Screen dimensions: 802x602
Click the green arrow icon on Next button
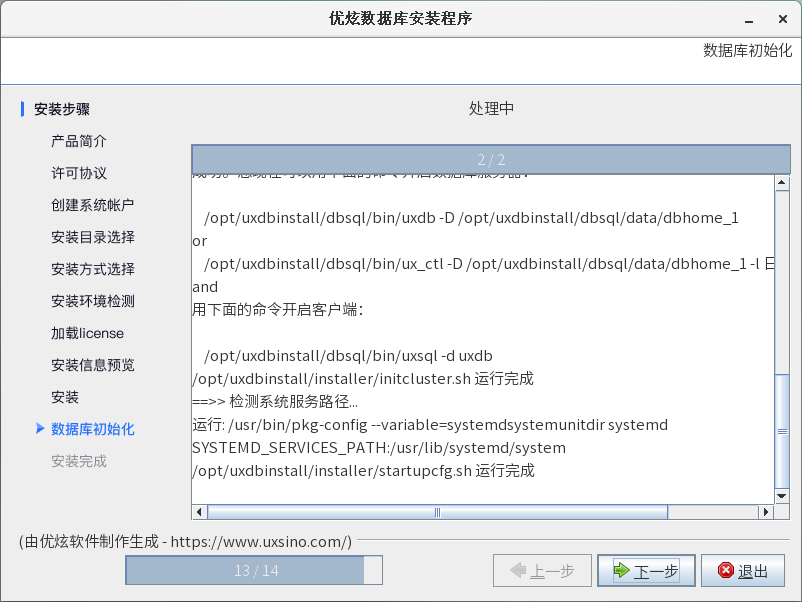pyautogui.click(x=622, y=571)
